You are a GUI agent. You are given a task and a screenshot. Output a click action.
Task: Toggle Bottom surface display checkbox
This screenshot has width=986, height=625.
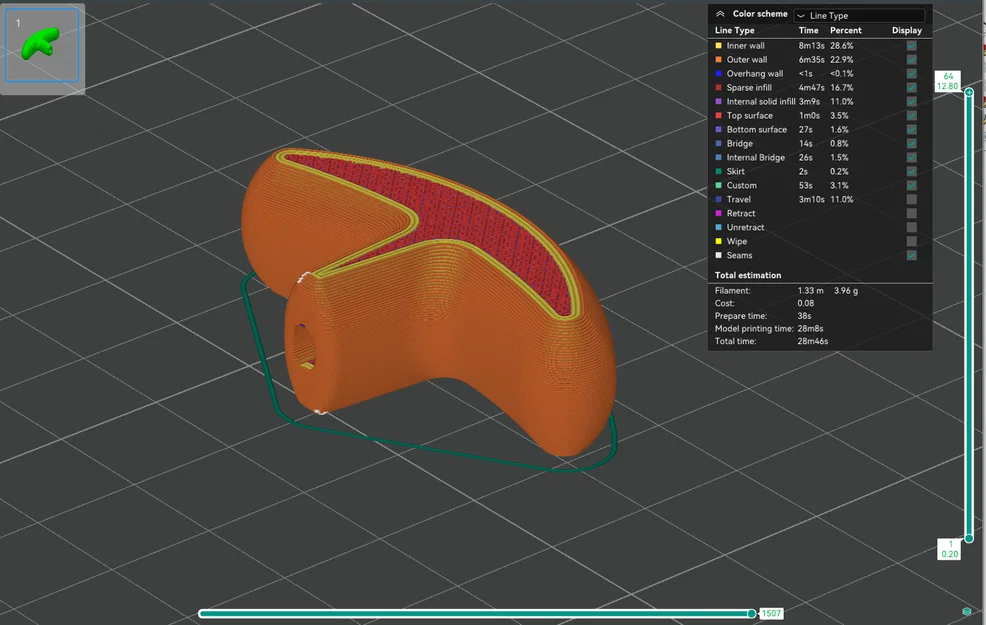coord(911,130)
